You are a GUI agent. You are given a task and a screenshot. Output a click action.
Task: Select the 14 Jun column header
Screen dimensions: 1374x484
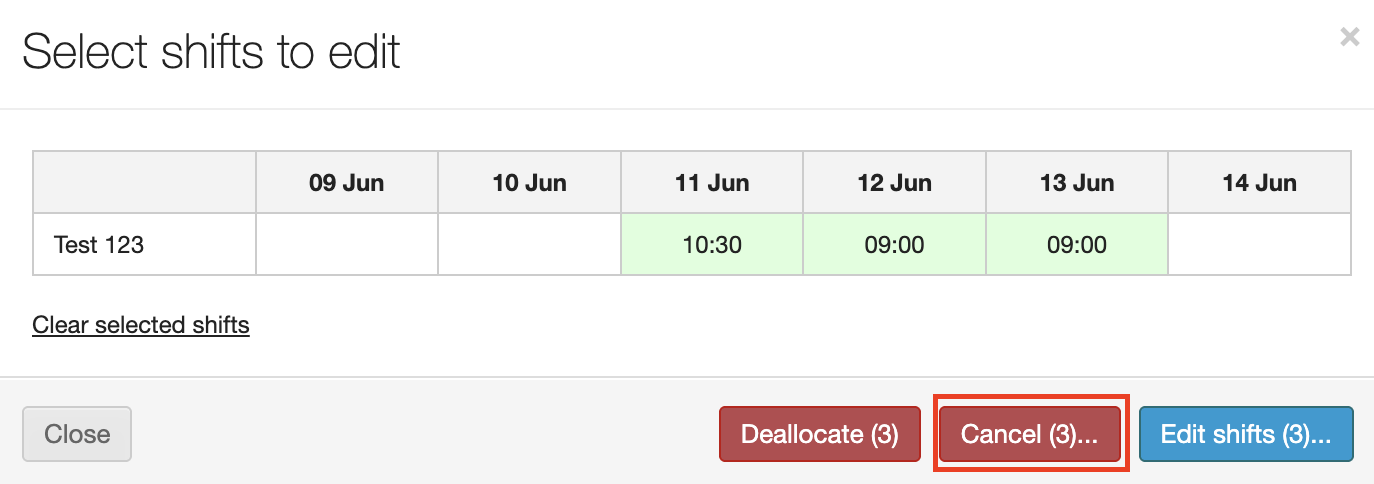1259,183
